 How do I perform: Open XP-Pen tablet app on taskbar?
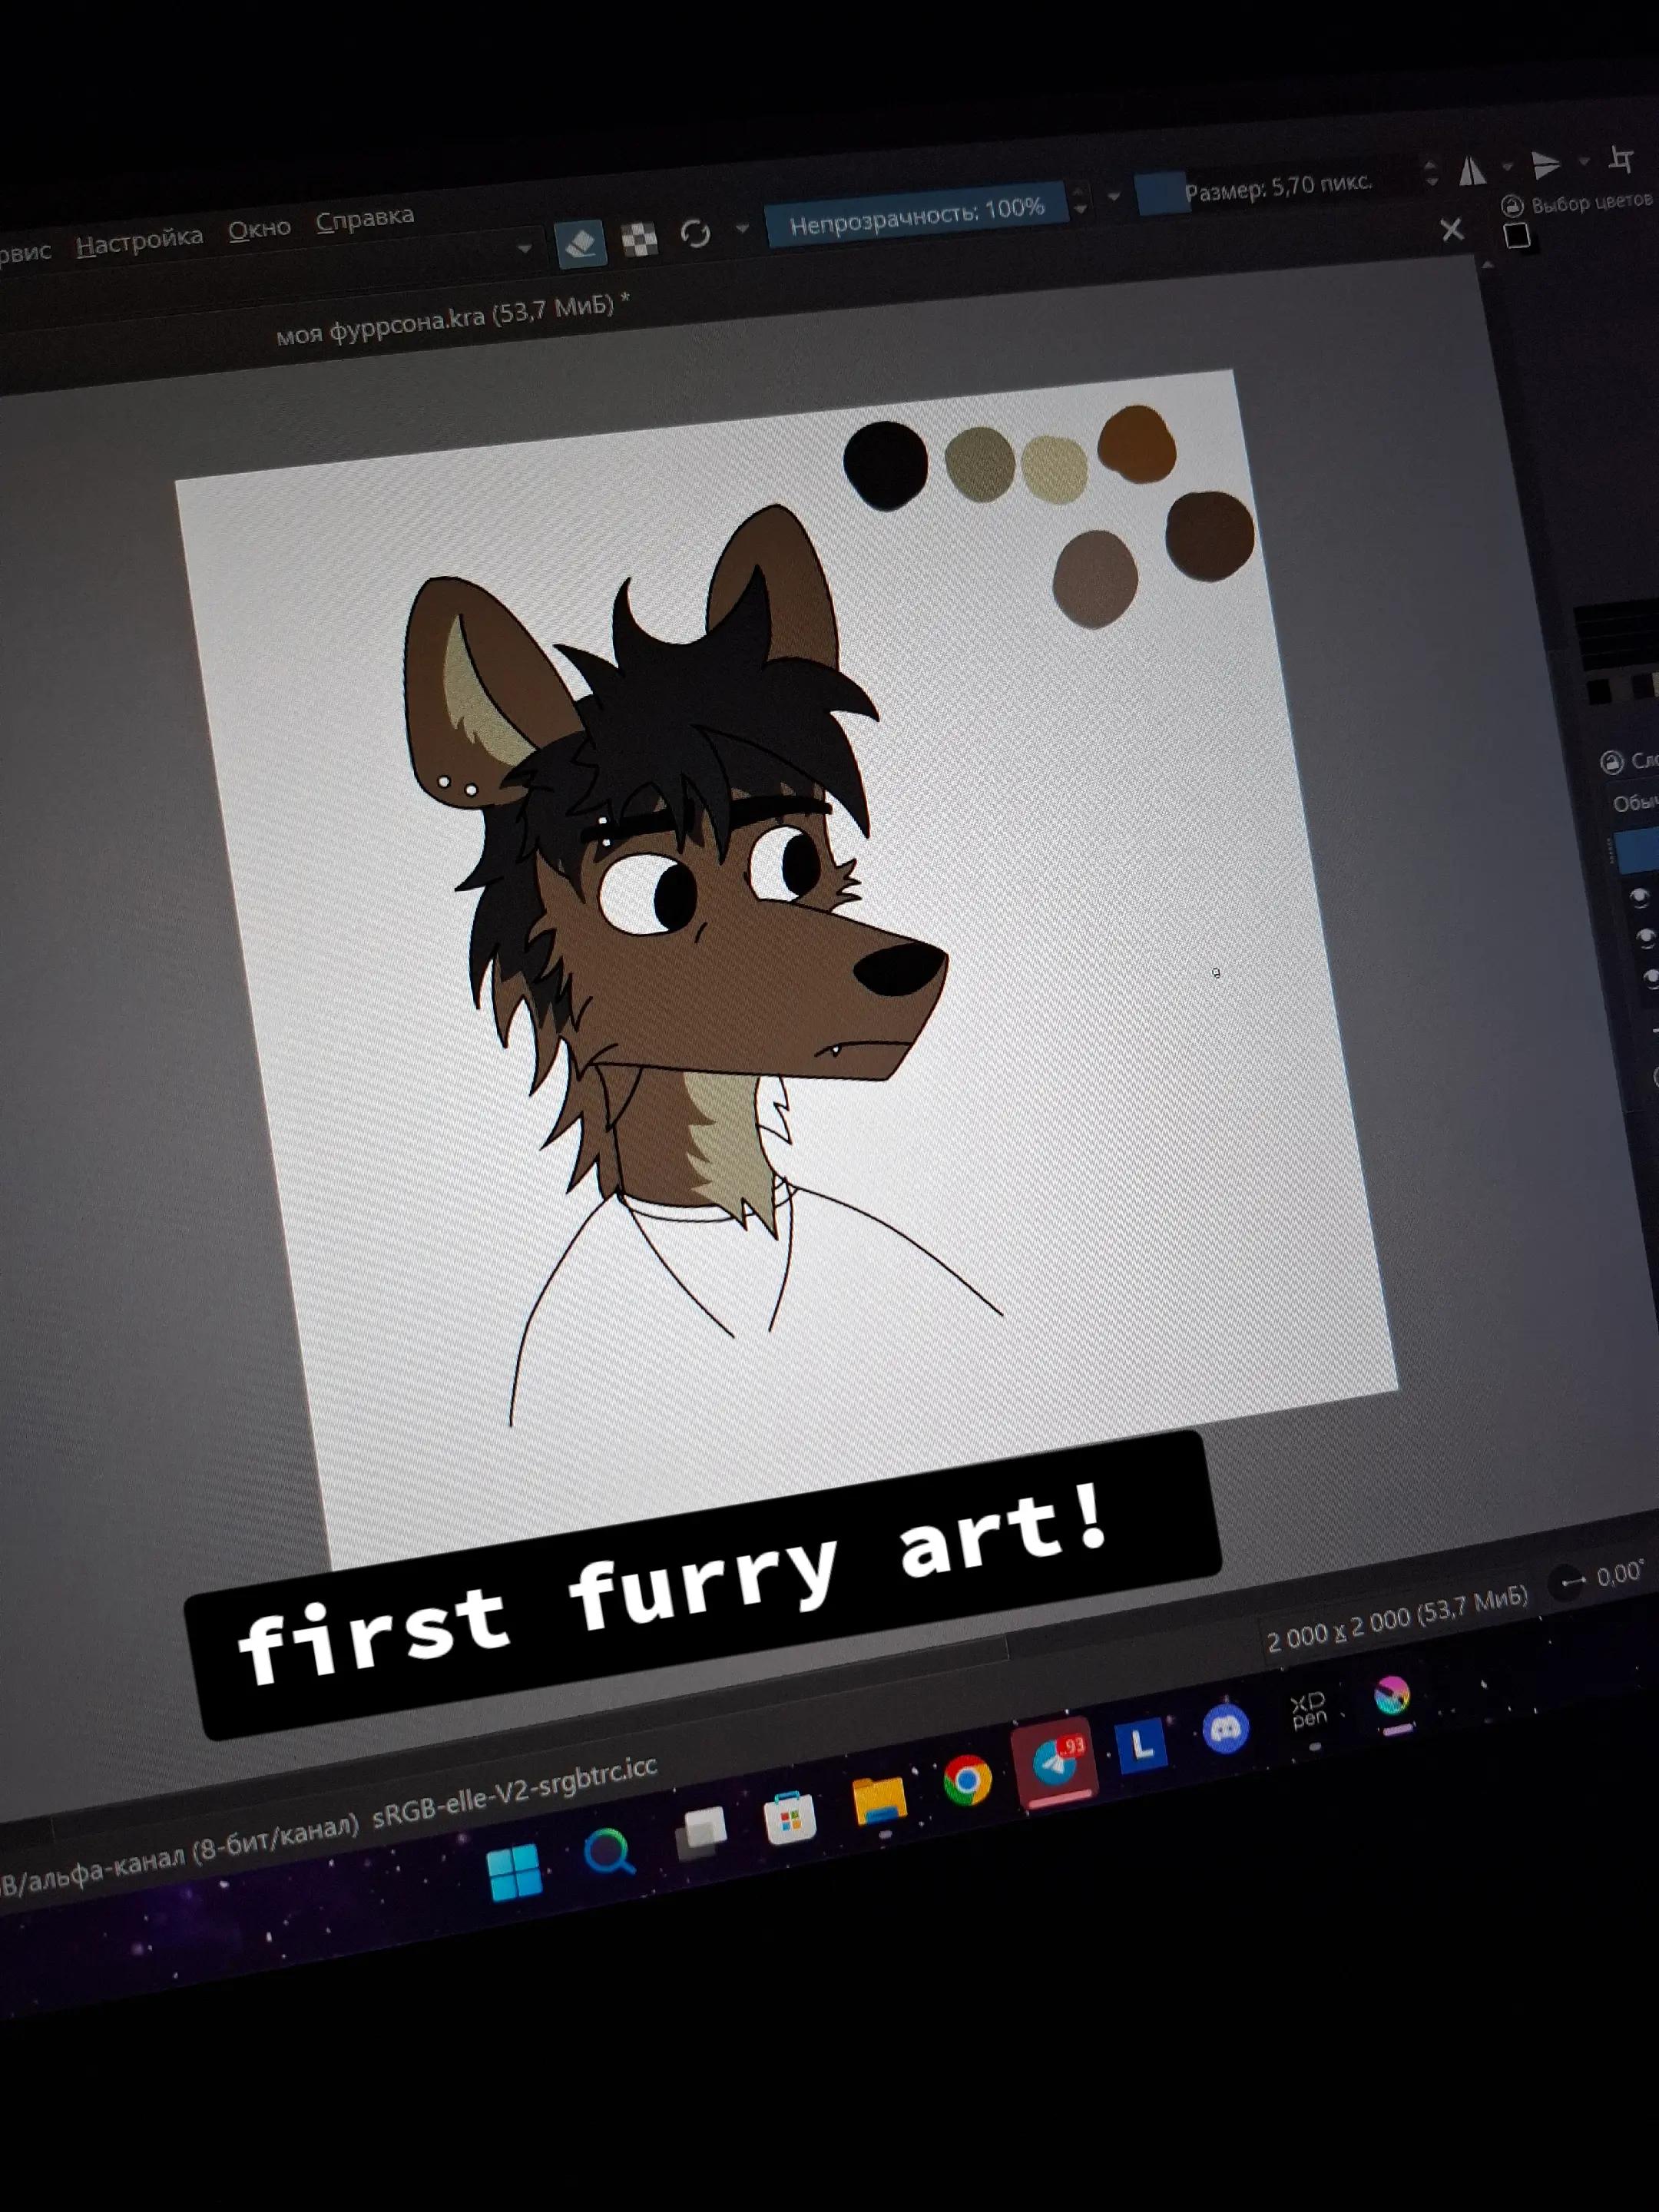pyautogui.click(x=1309, y=1713)
